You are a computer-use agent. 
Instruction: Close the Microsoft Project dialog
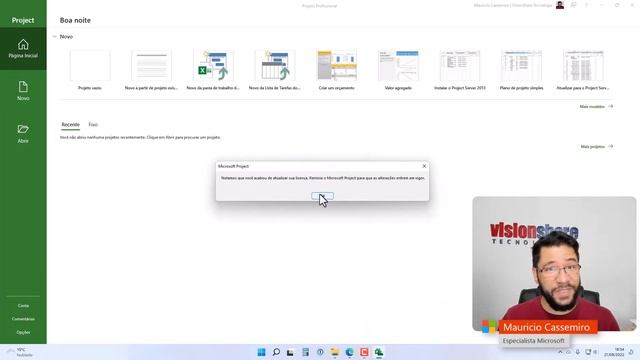click(x=424, y=166)
